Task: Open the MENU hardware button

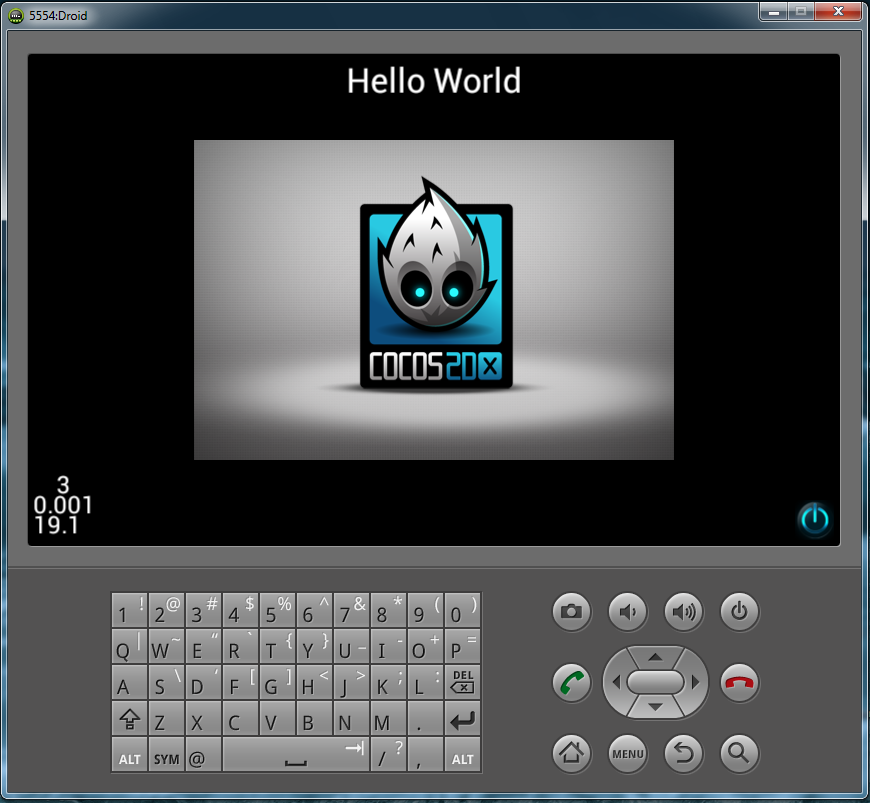Action: coord(628,753)
